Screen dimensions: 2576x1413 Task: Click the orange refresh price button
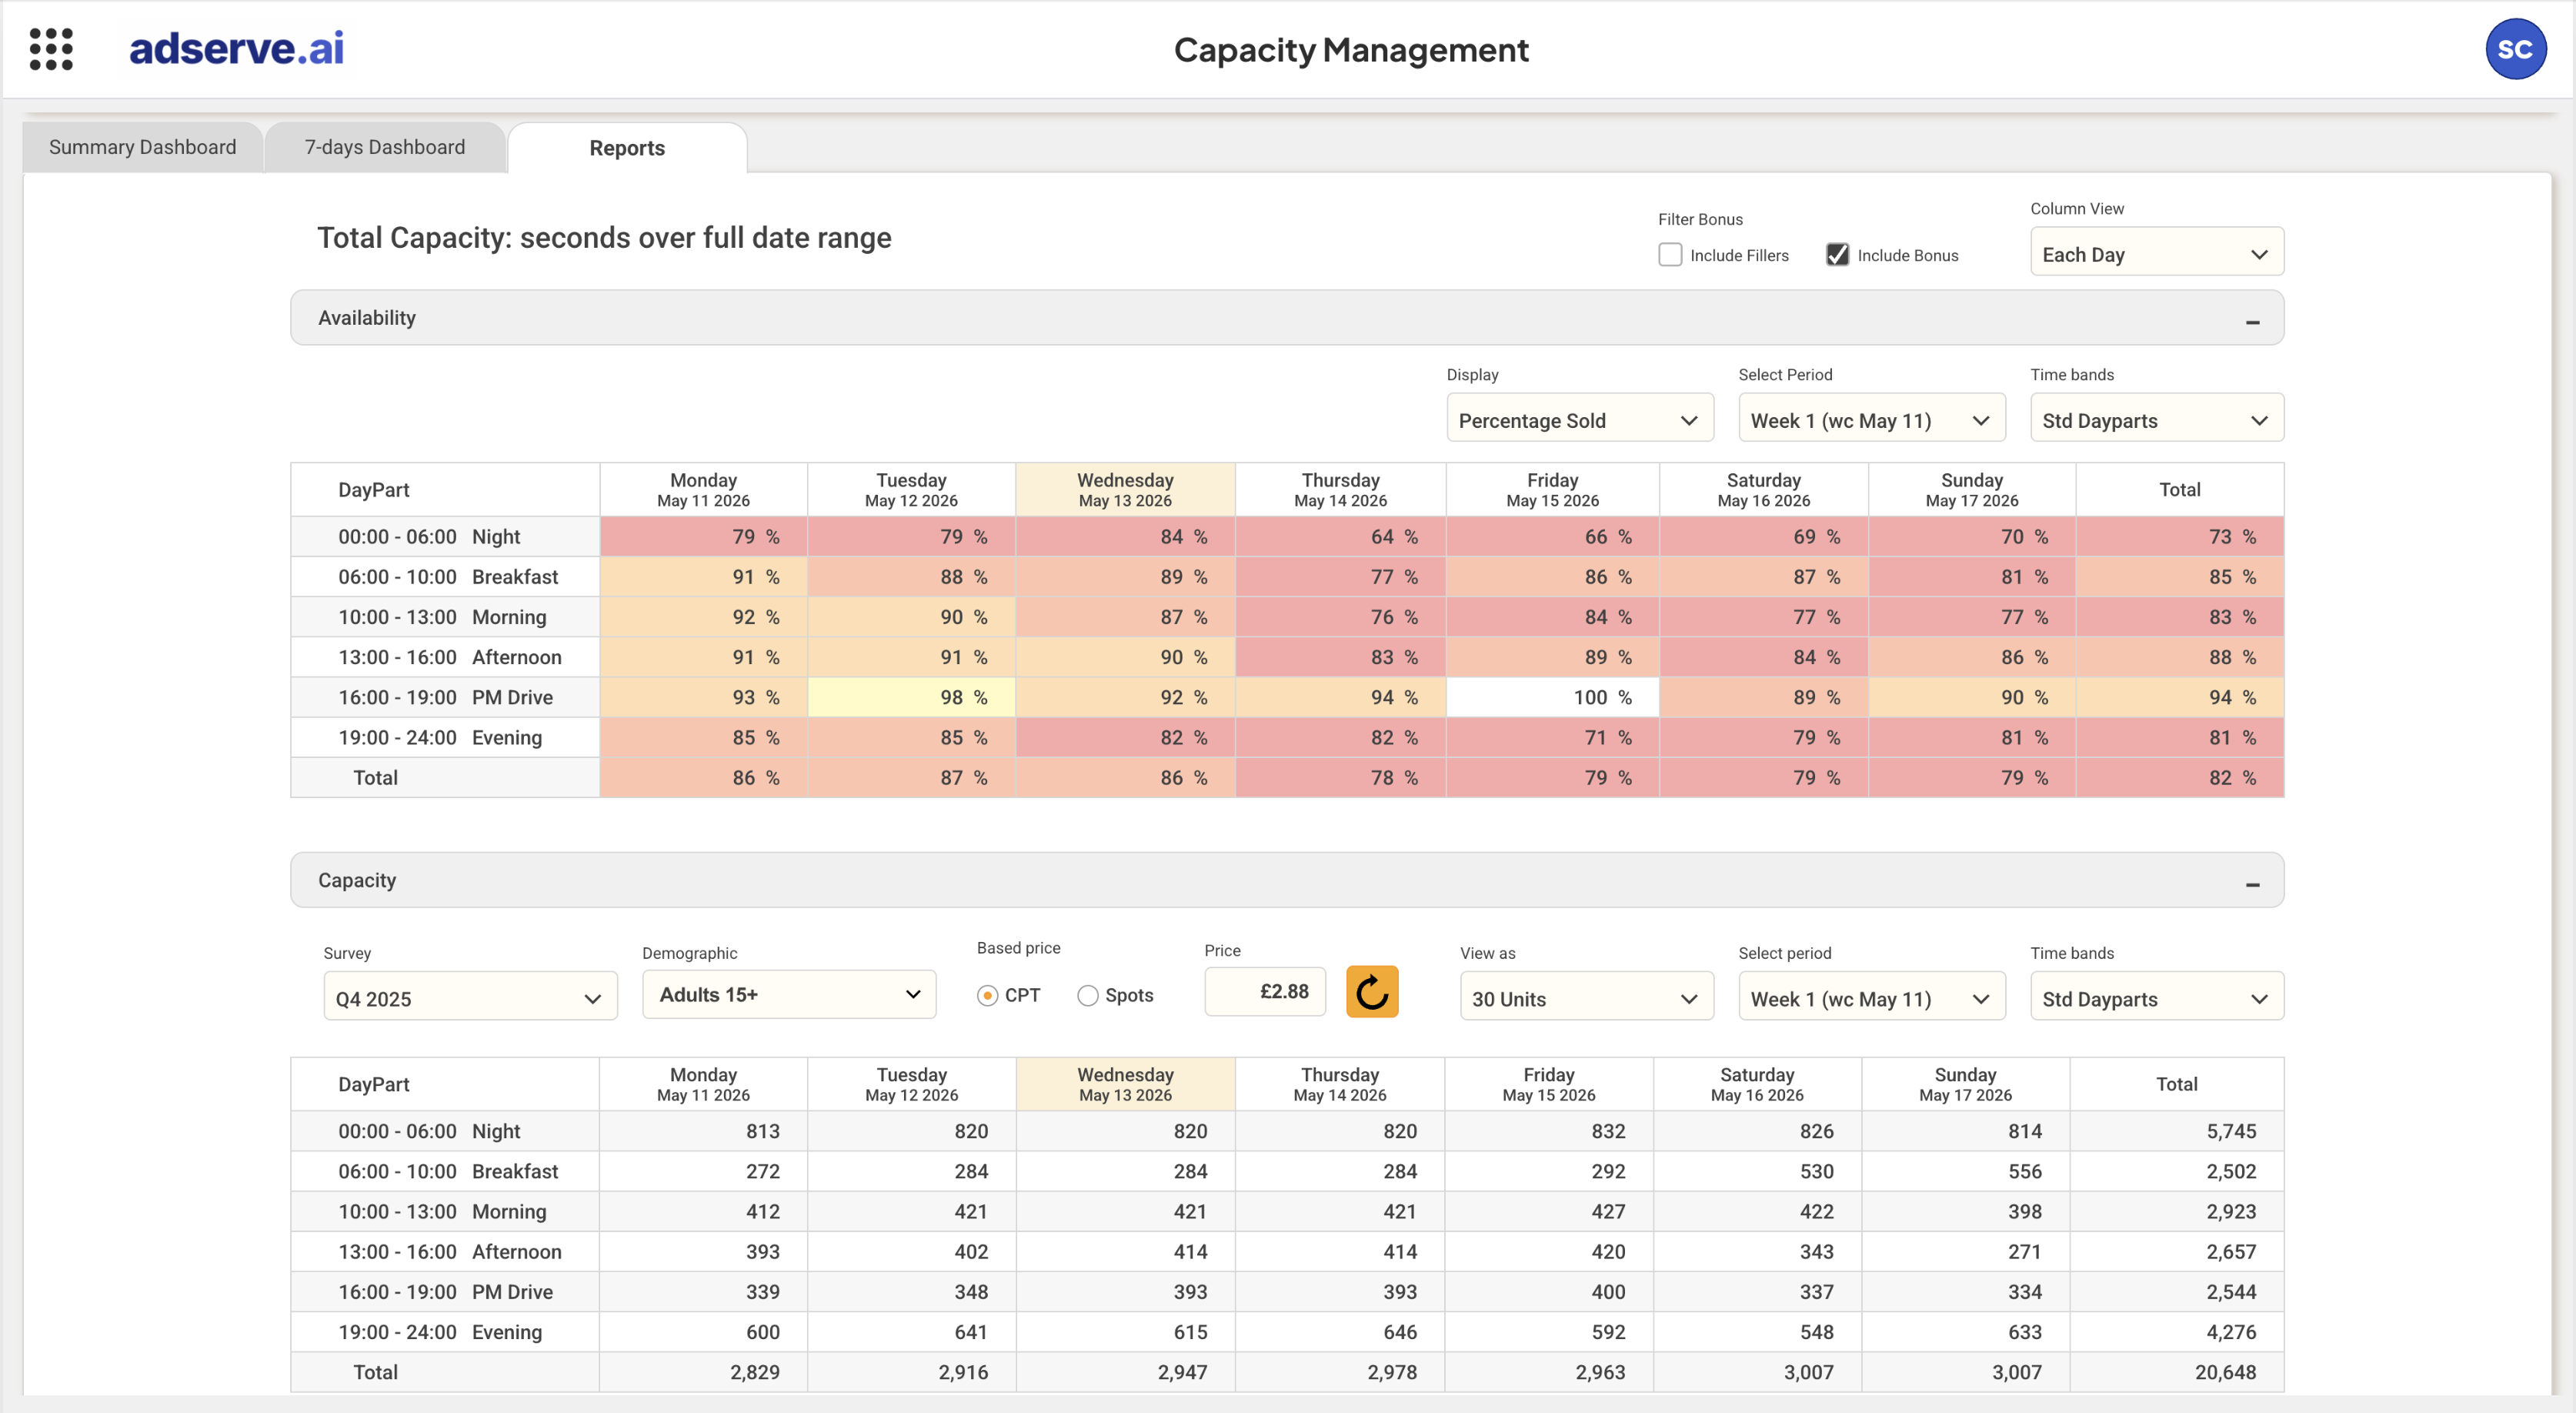click(1372, 992)
